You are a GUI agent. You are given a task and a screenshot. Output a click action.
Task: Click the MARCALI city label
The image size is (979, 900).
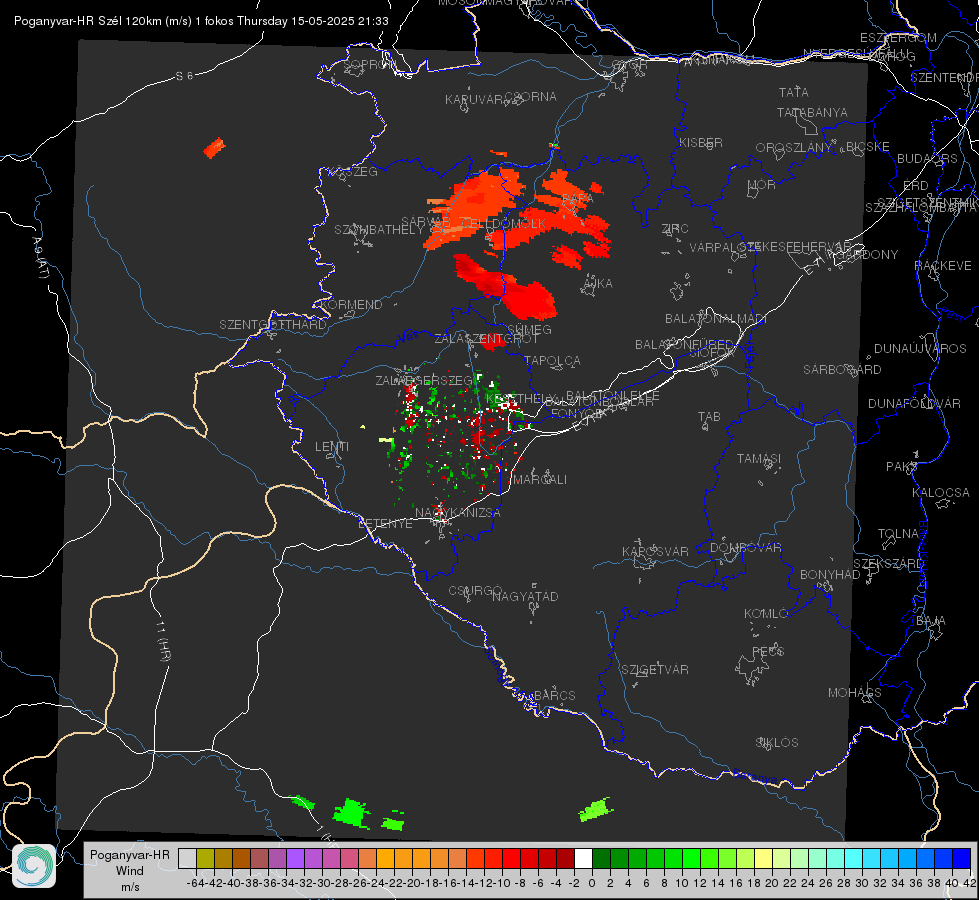539,480
